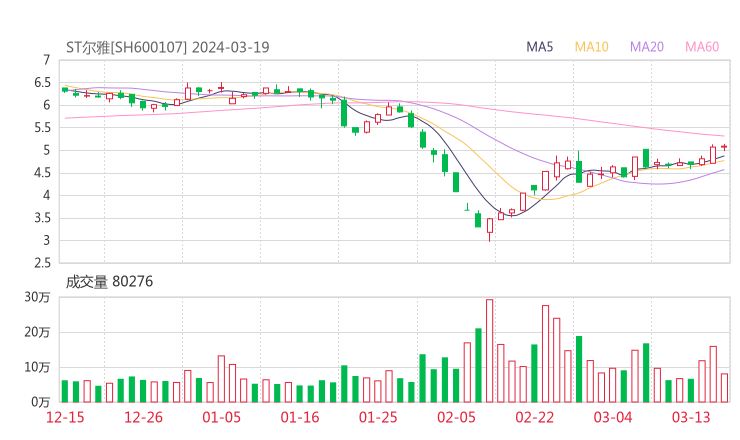Viewport: 740px width, 440px height.
Task: Click the chart title ST尔雅[SH600107] 2024-03-19
Action: [168, 47]
